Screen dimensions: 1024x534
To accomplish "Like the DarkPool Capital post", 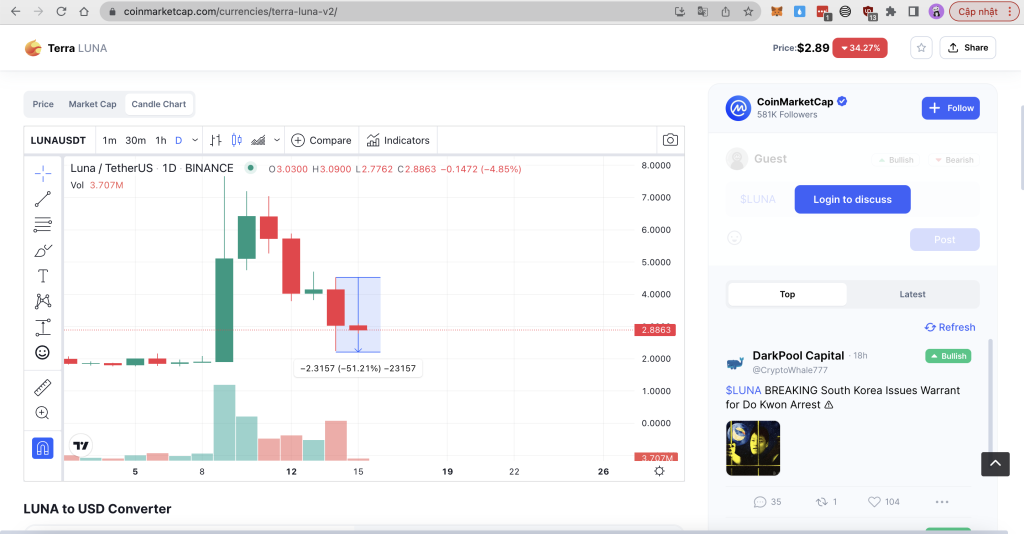I will coord(884,501).
